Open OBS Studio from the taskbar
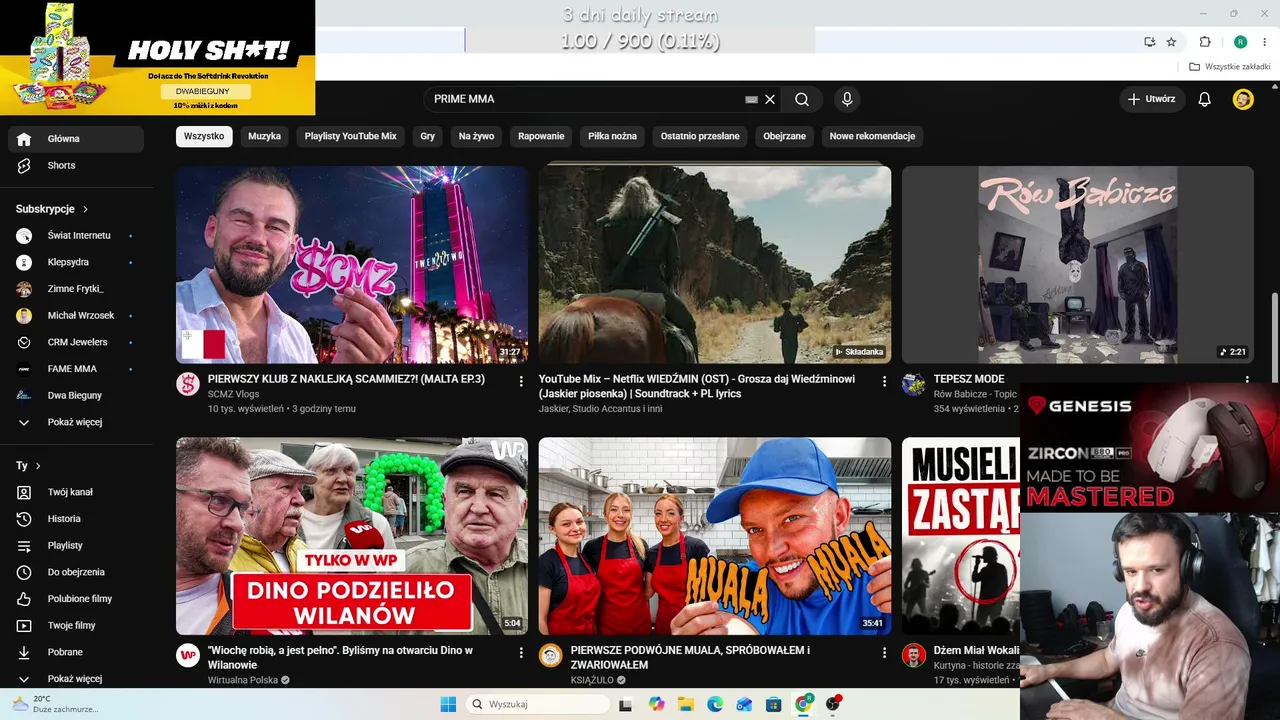 832,704
